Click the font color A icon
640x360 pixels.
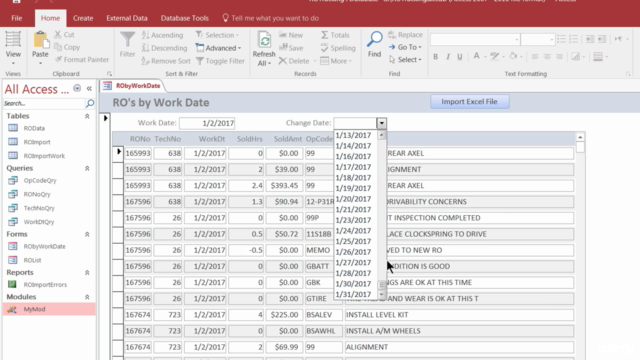(476, 56)
